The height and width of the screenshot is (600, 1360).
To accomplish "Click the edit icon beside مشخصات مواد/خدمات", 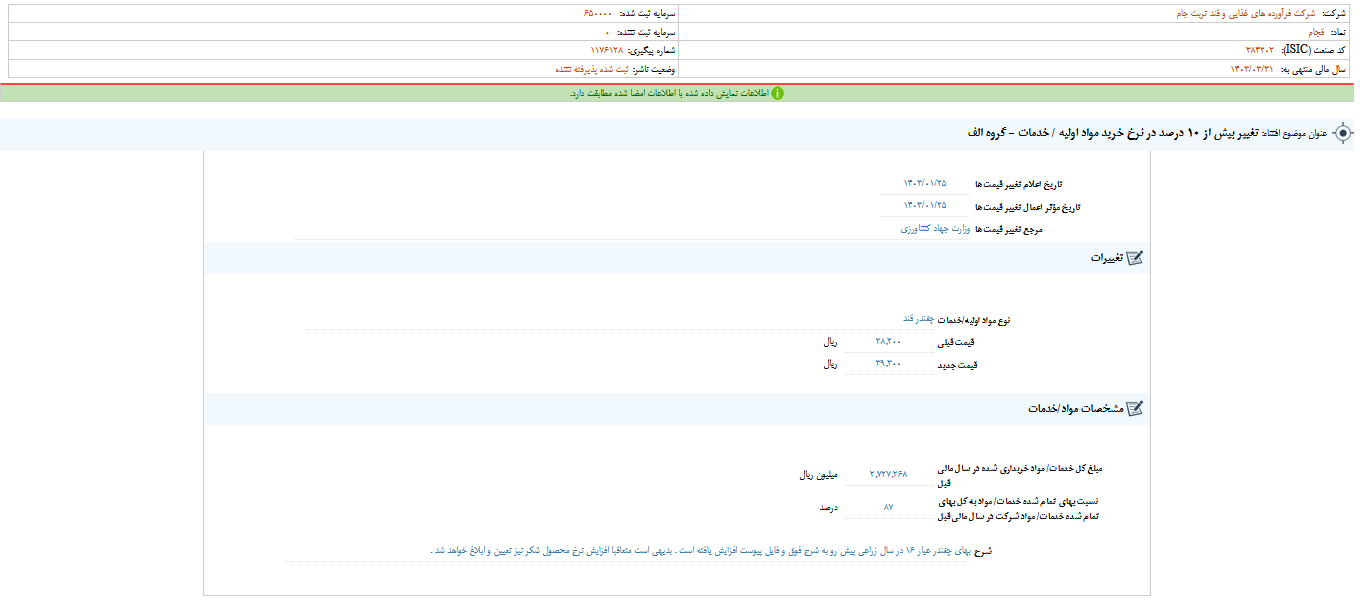I will pos(1135,406).
